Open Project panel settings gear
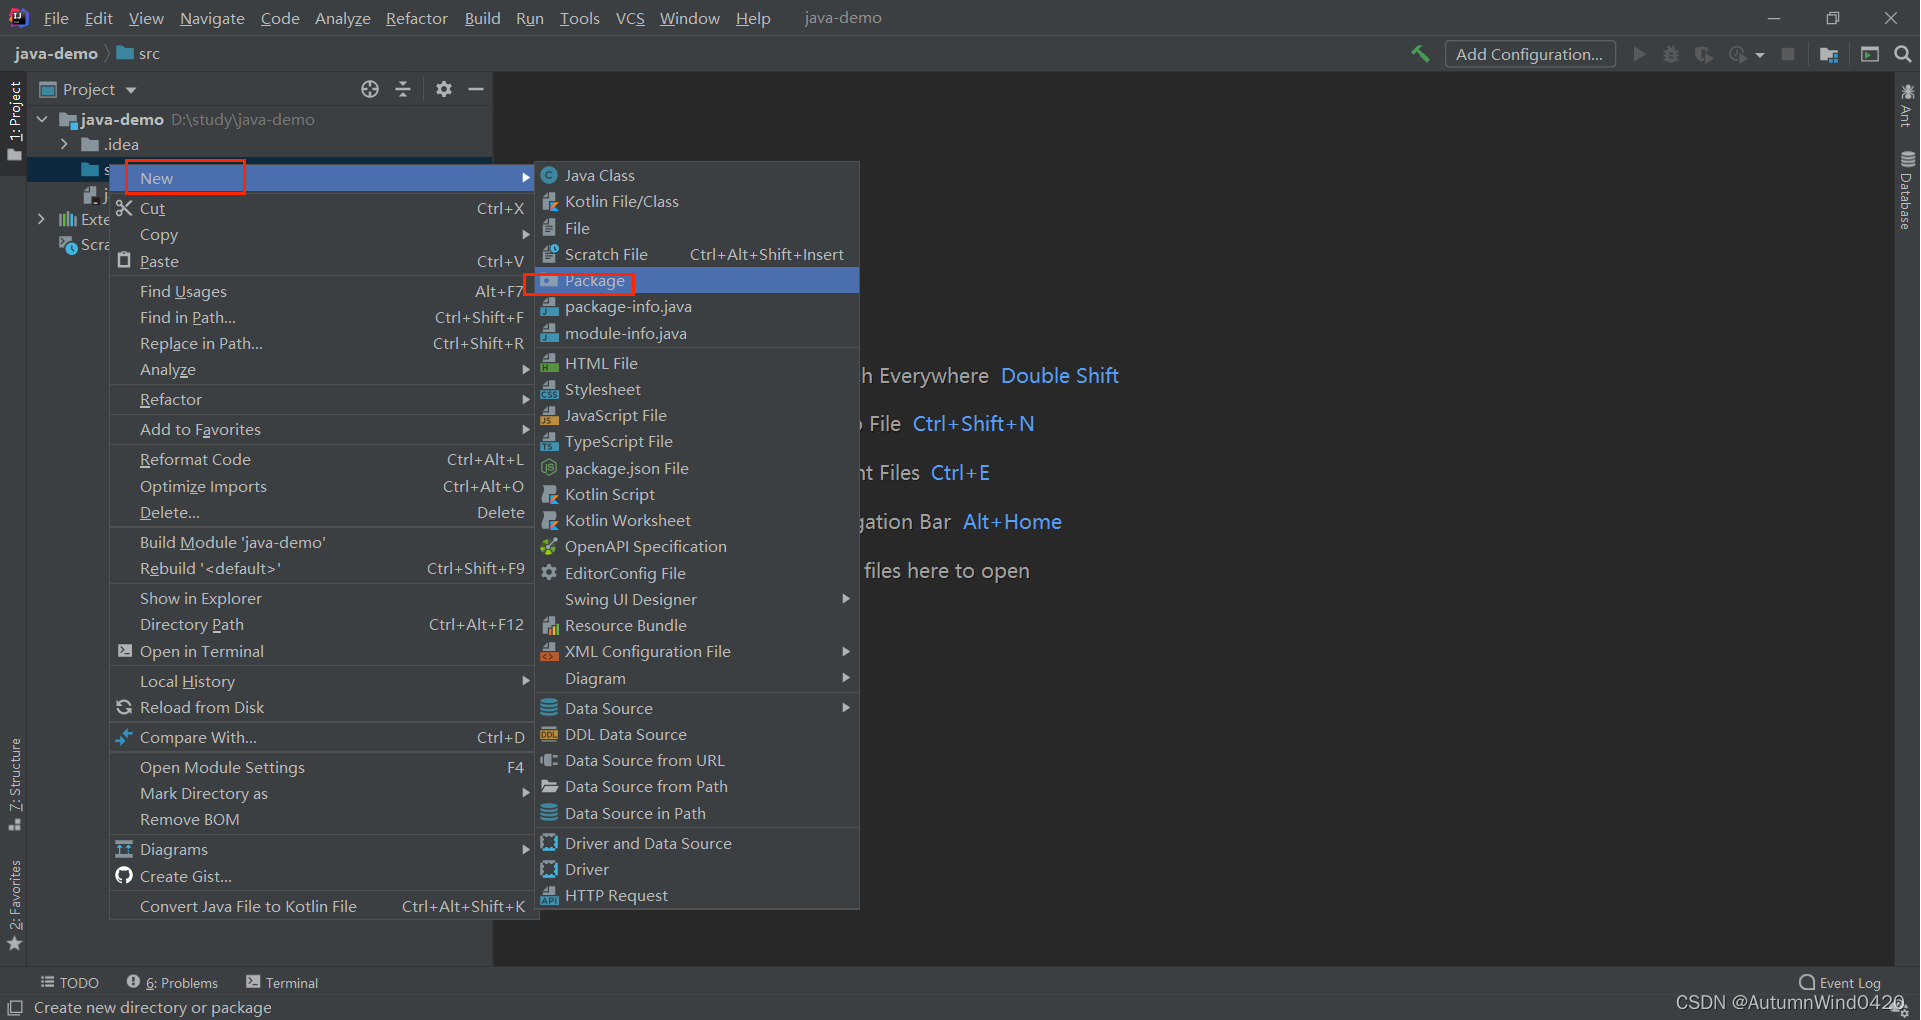Image resolution: width=1921 pixels, height=1020 pixels. [x=444, y=89]
